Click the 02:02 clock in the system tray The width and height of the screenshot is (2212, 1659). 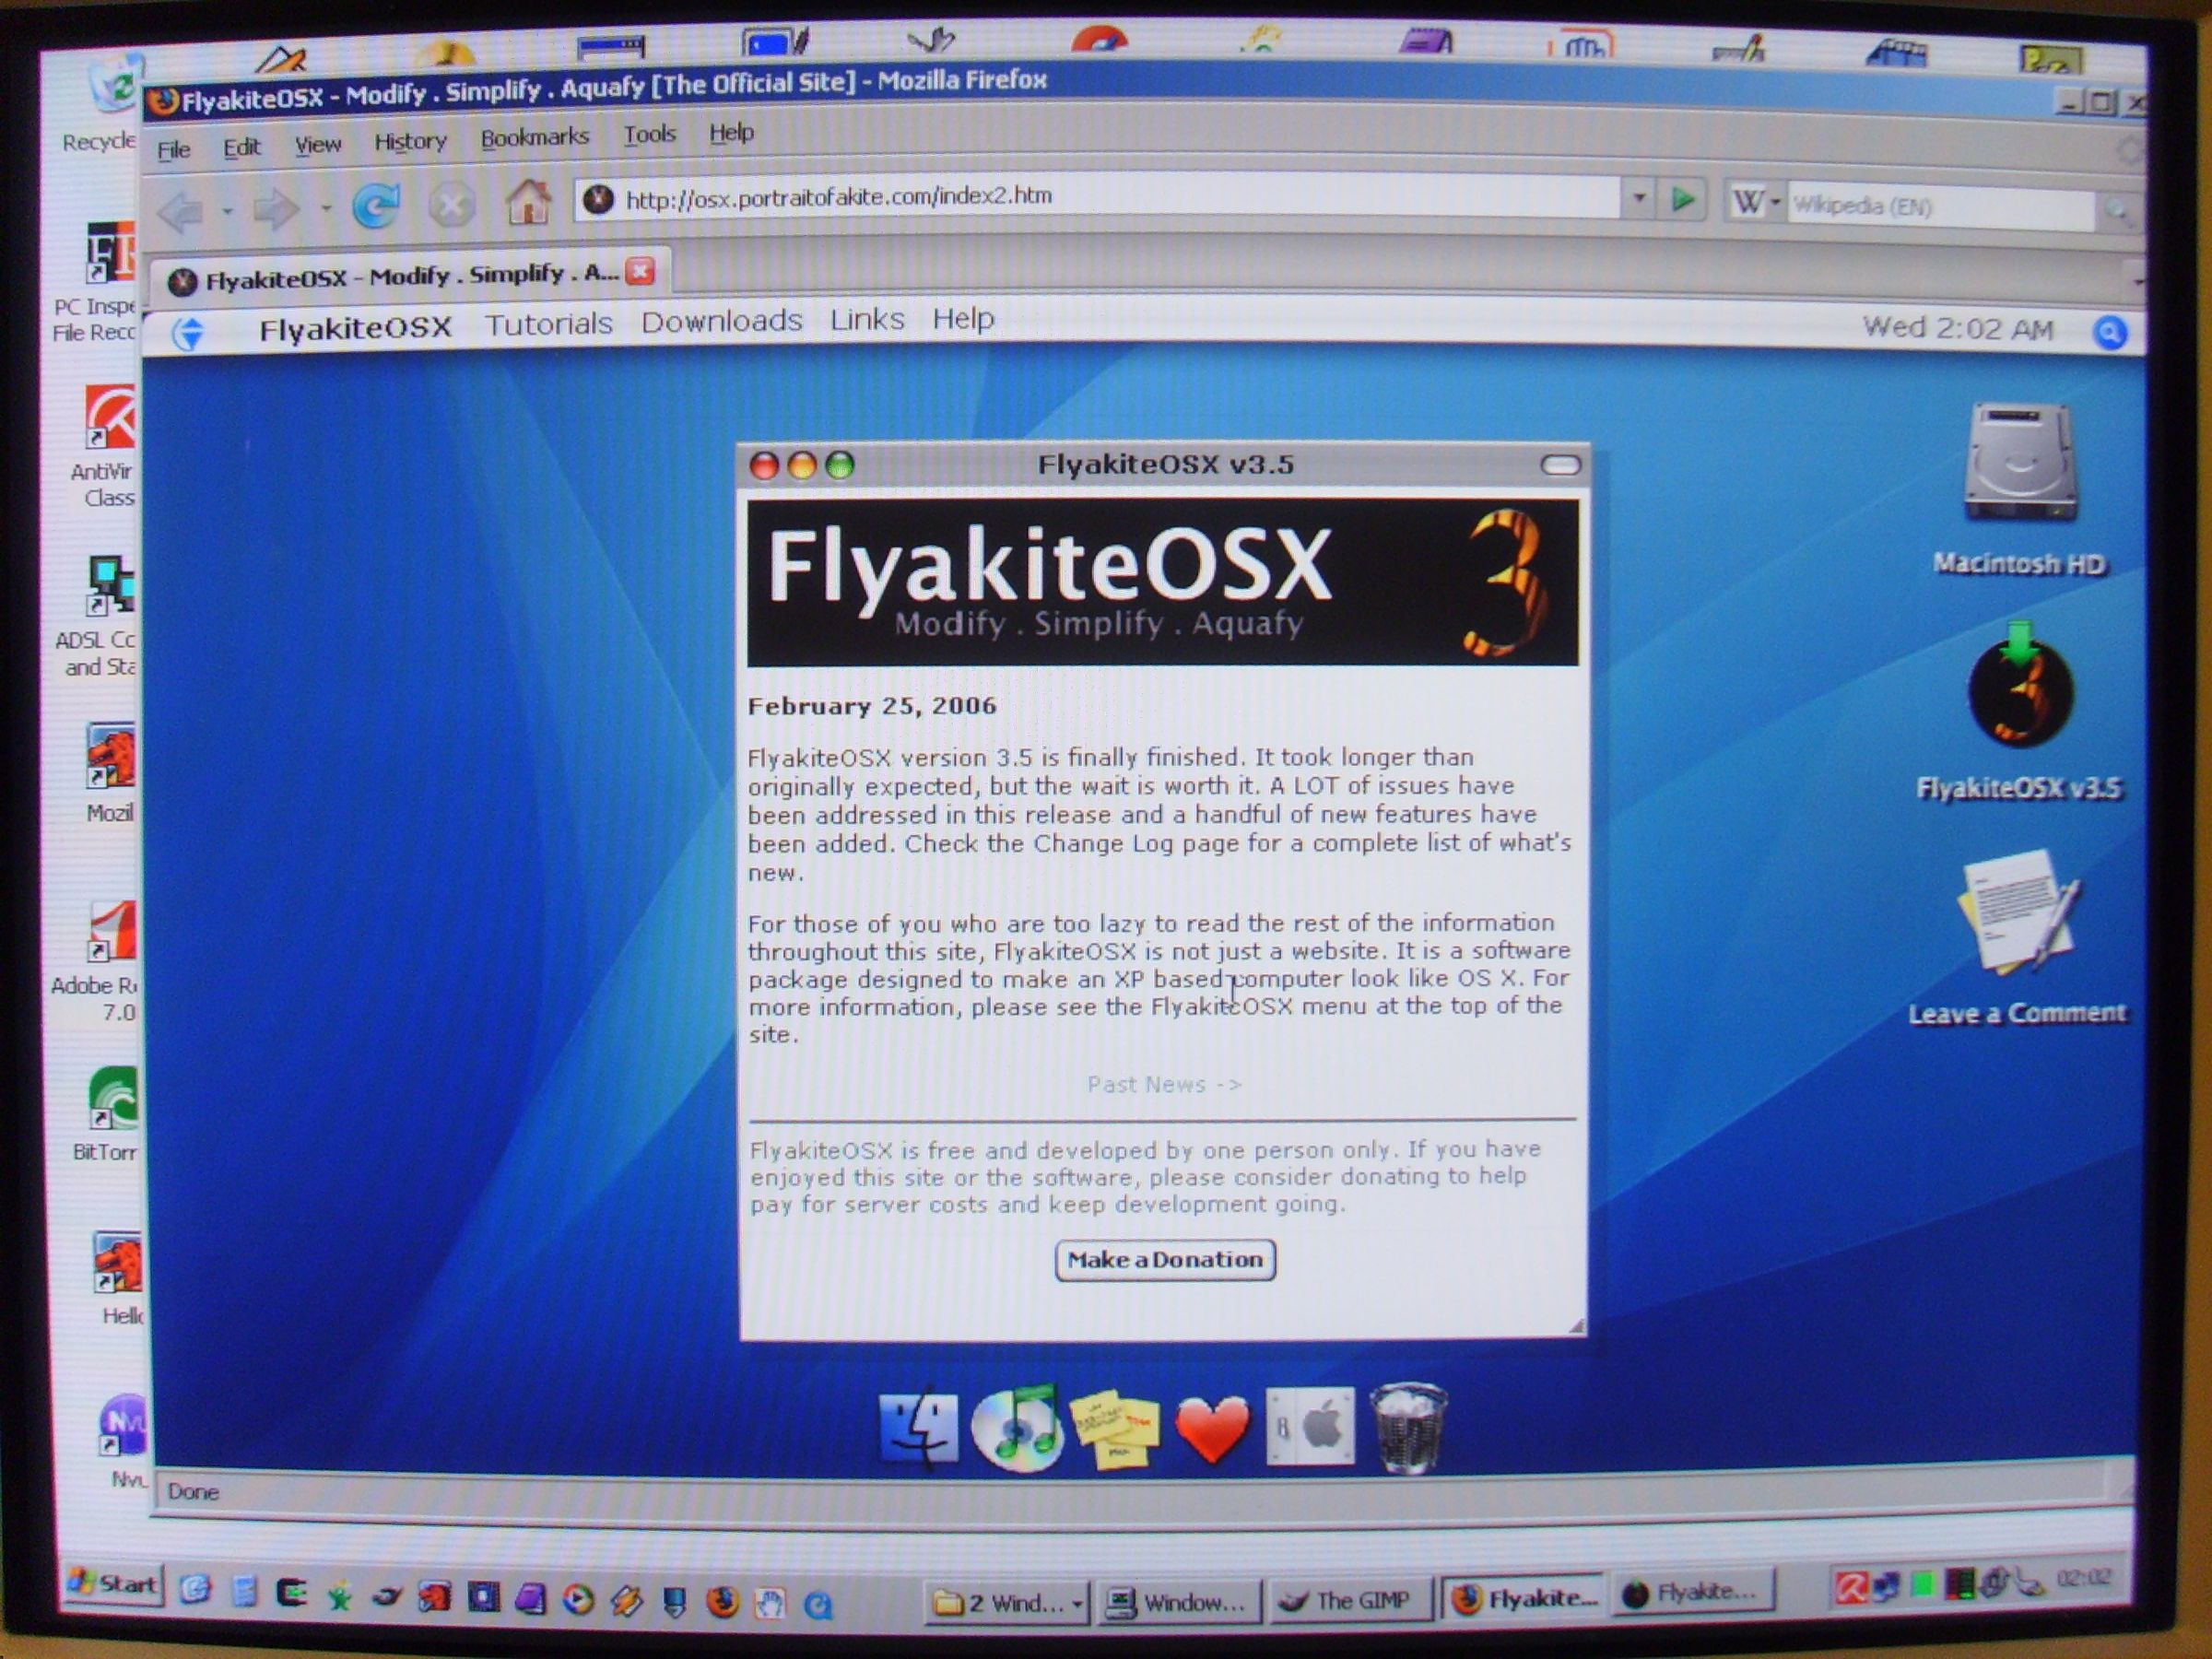(x=2084, y=1578)
